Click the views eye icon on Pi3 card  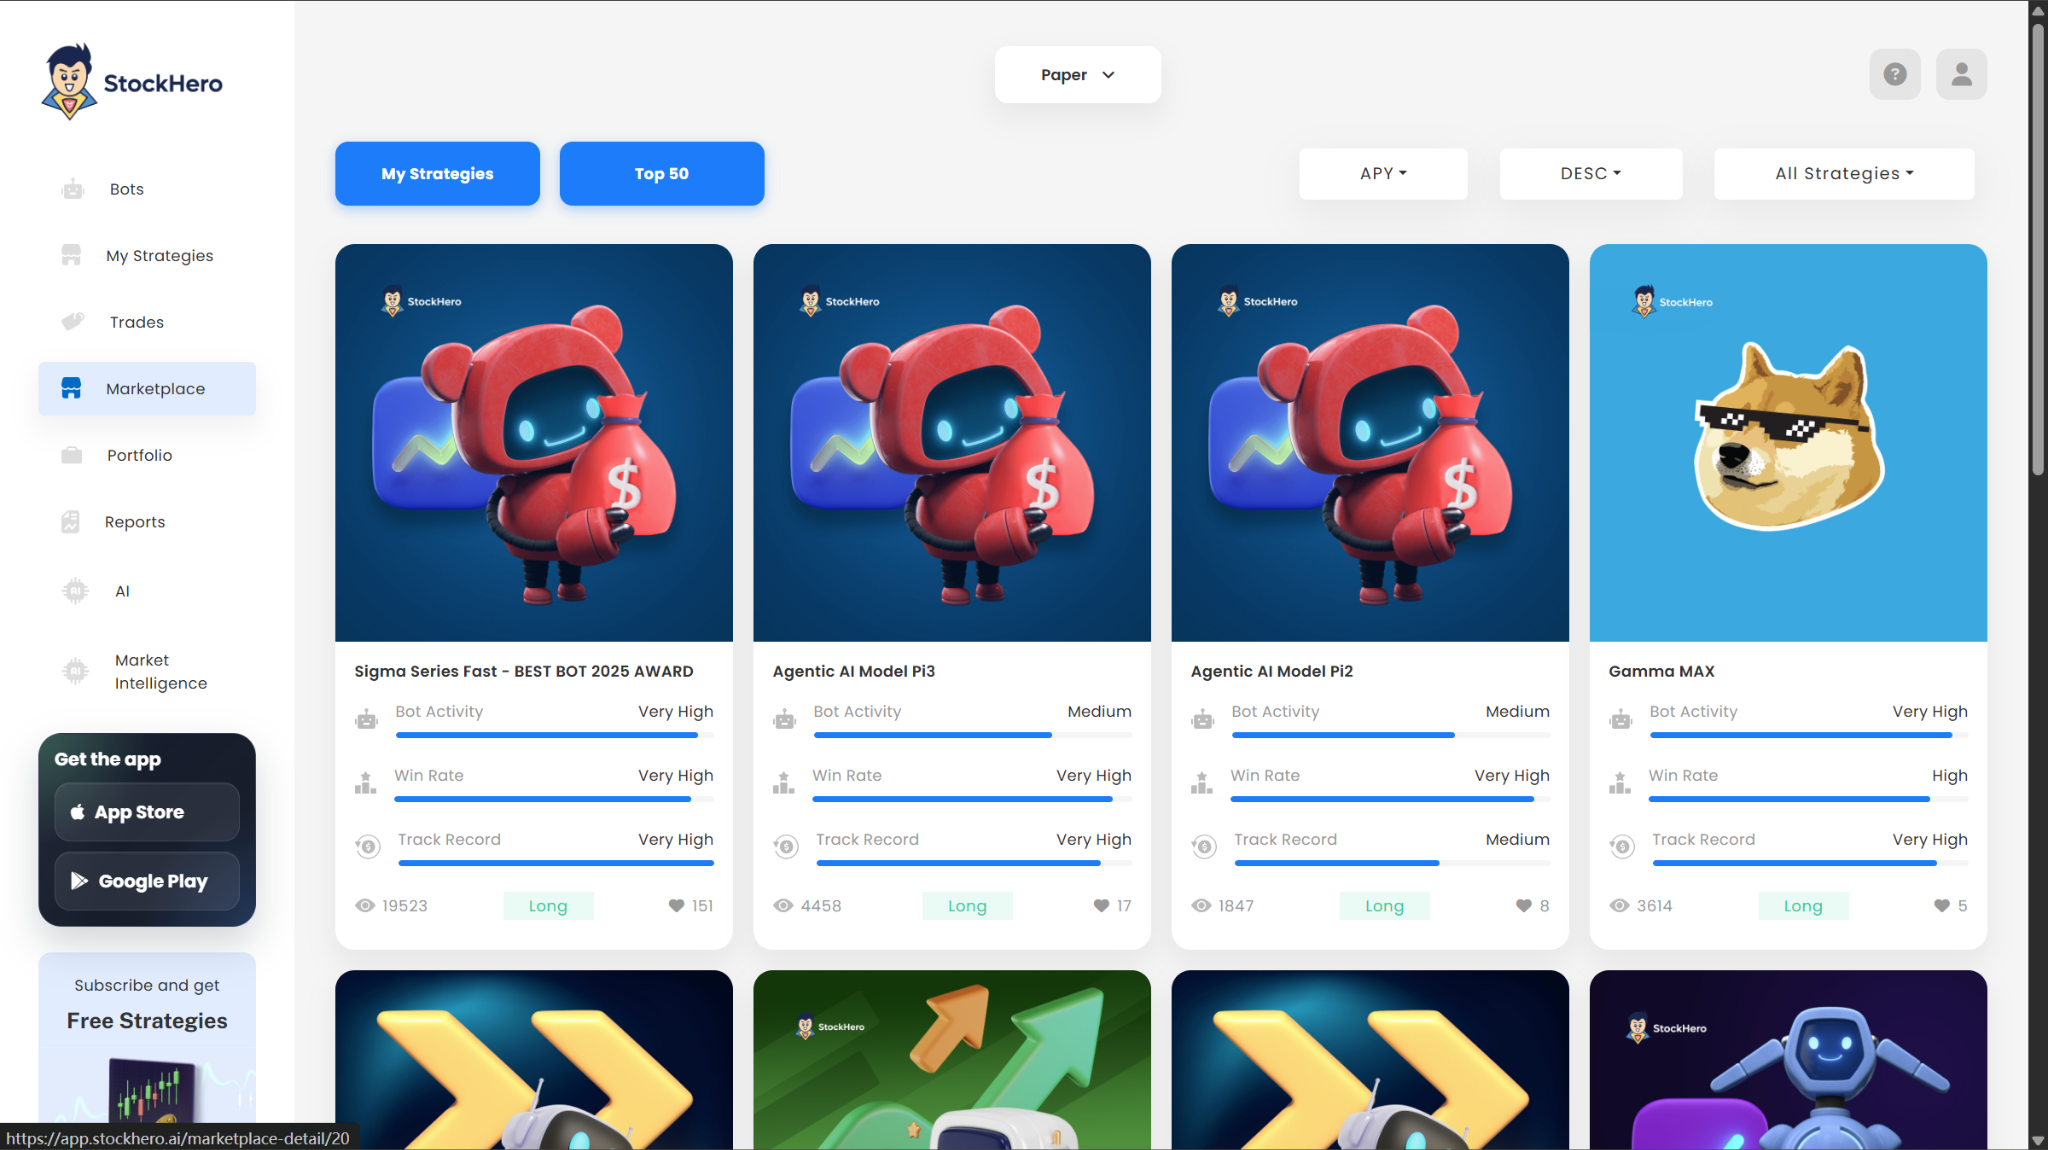click(783, 905)
